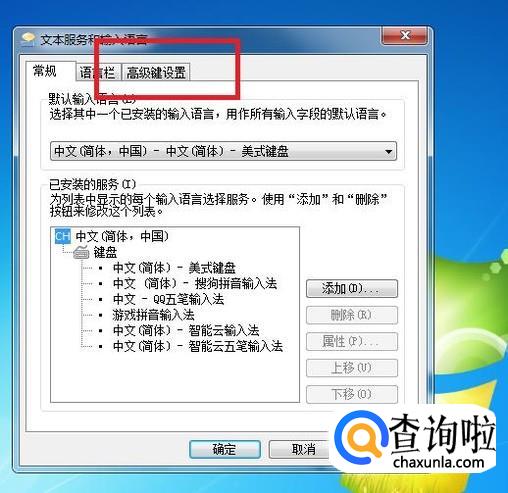Click the CH language icon in the list
Screen dimensions: 508x493
point(63,236)
